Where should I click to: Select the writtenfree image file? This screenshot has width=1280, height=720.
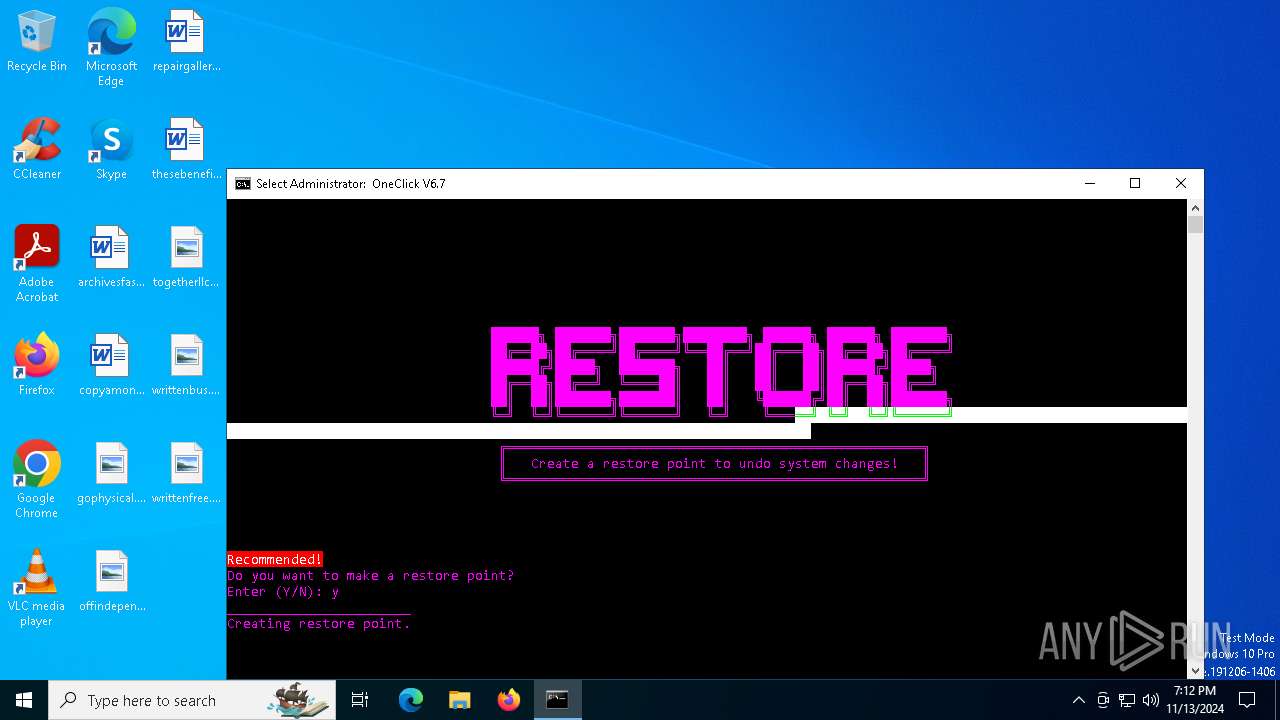(x=186, y=473)
